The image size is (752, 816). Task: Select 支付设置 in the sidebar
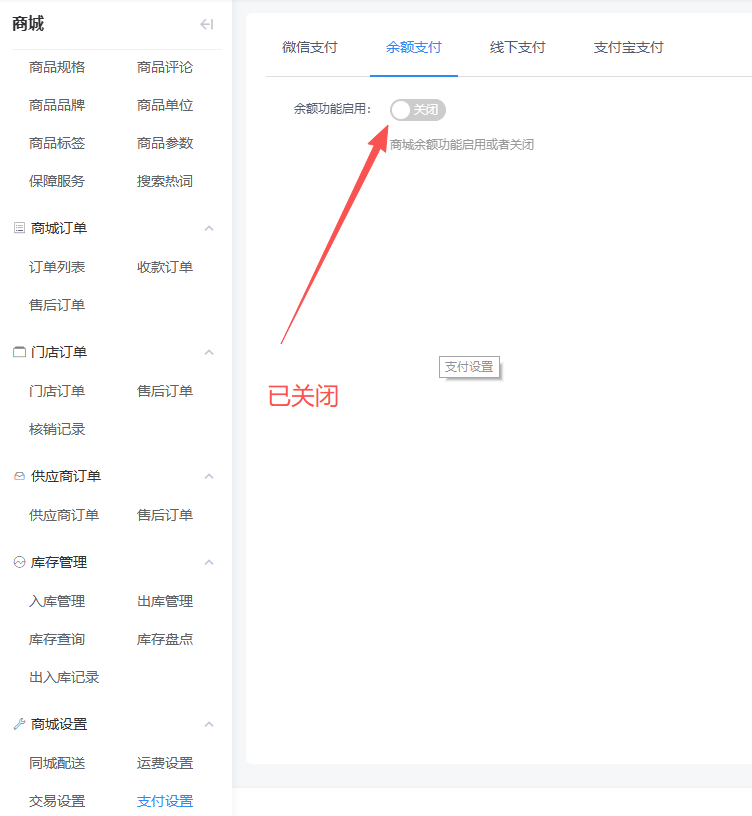click(x=165, y=801)
